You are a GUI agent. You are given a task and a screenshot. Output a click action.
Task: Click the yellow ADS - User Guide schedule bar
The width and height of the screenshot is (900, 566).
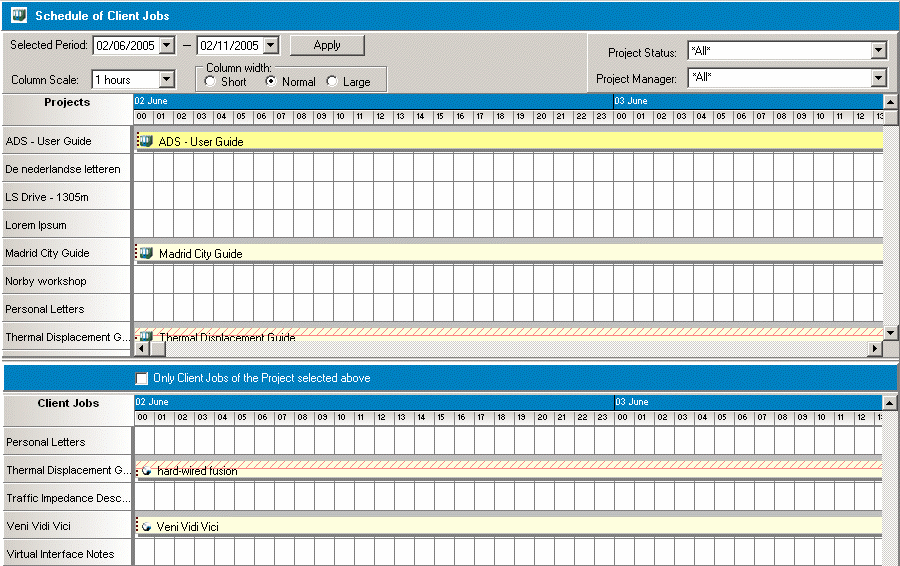pyautogui.click(x=509, y=141)
